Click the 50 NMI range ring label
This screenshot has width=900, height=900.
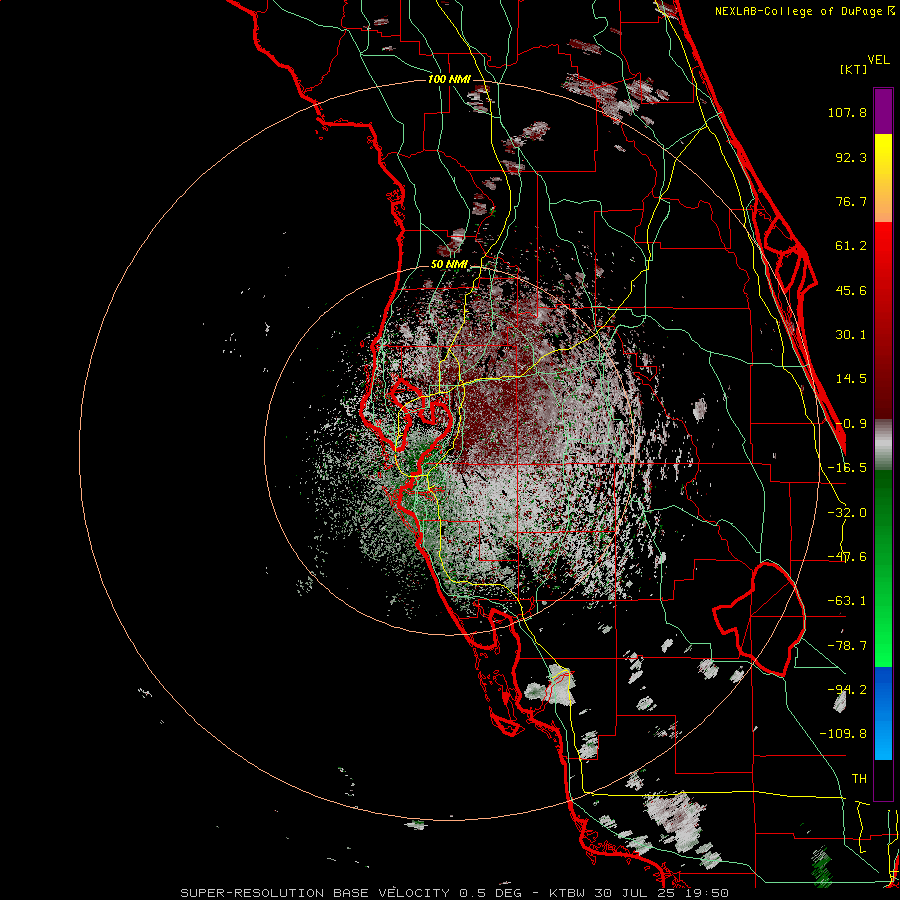click(449, 265)
